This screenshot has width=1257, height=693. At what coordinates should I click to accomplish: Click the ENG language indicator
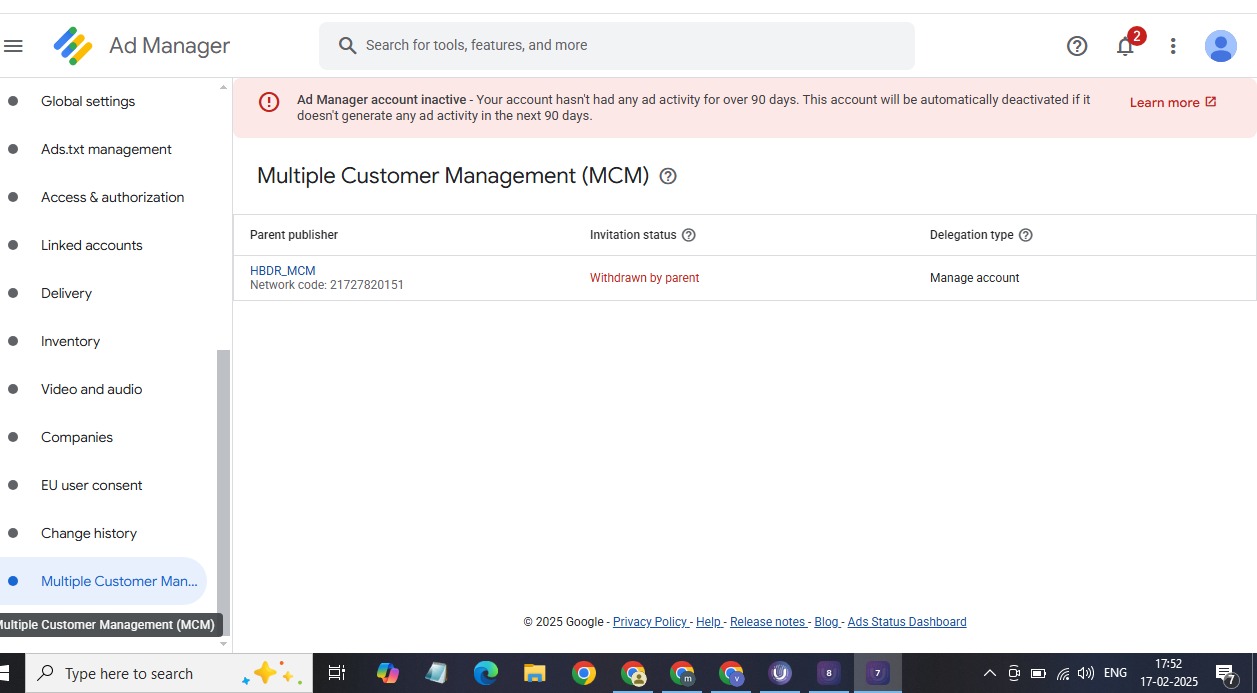(x=1116, y=673)
